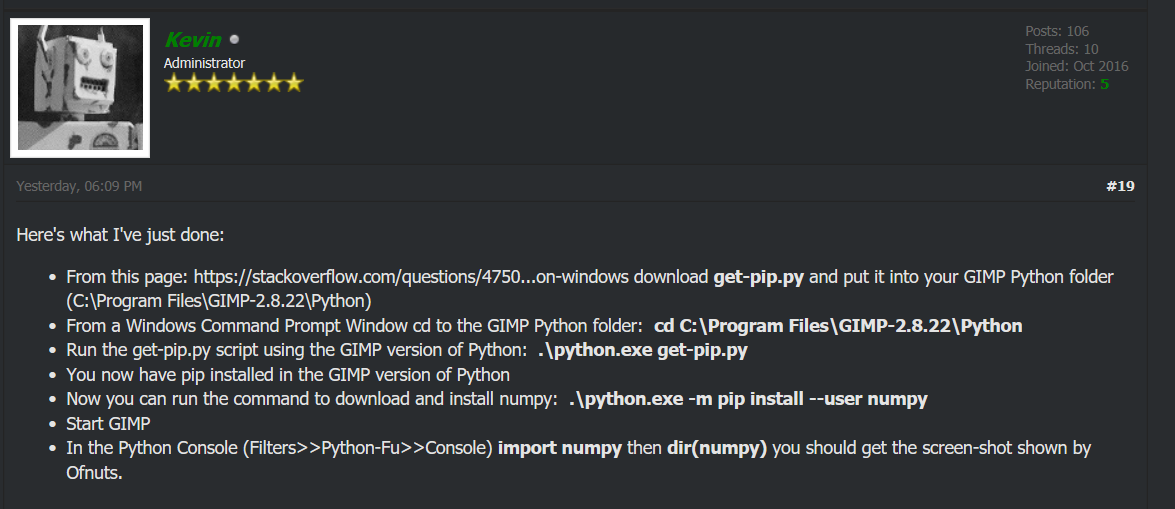Click the Start GIMP list item

[109, 424]
